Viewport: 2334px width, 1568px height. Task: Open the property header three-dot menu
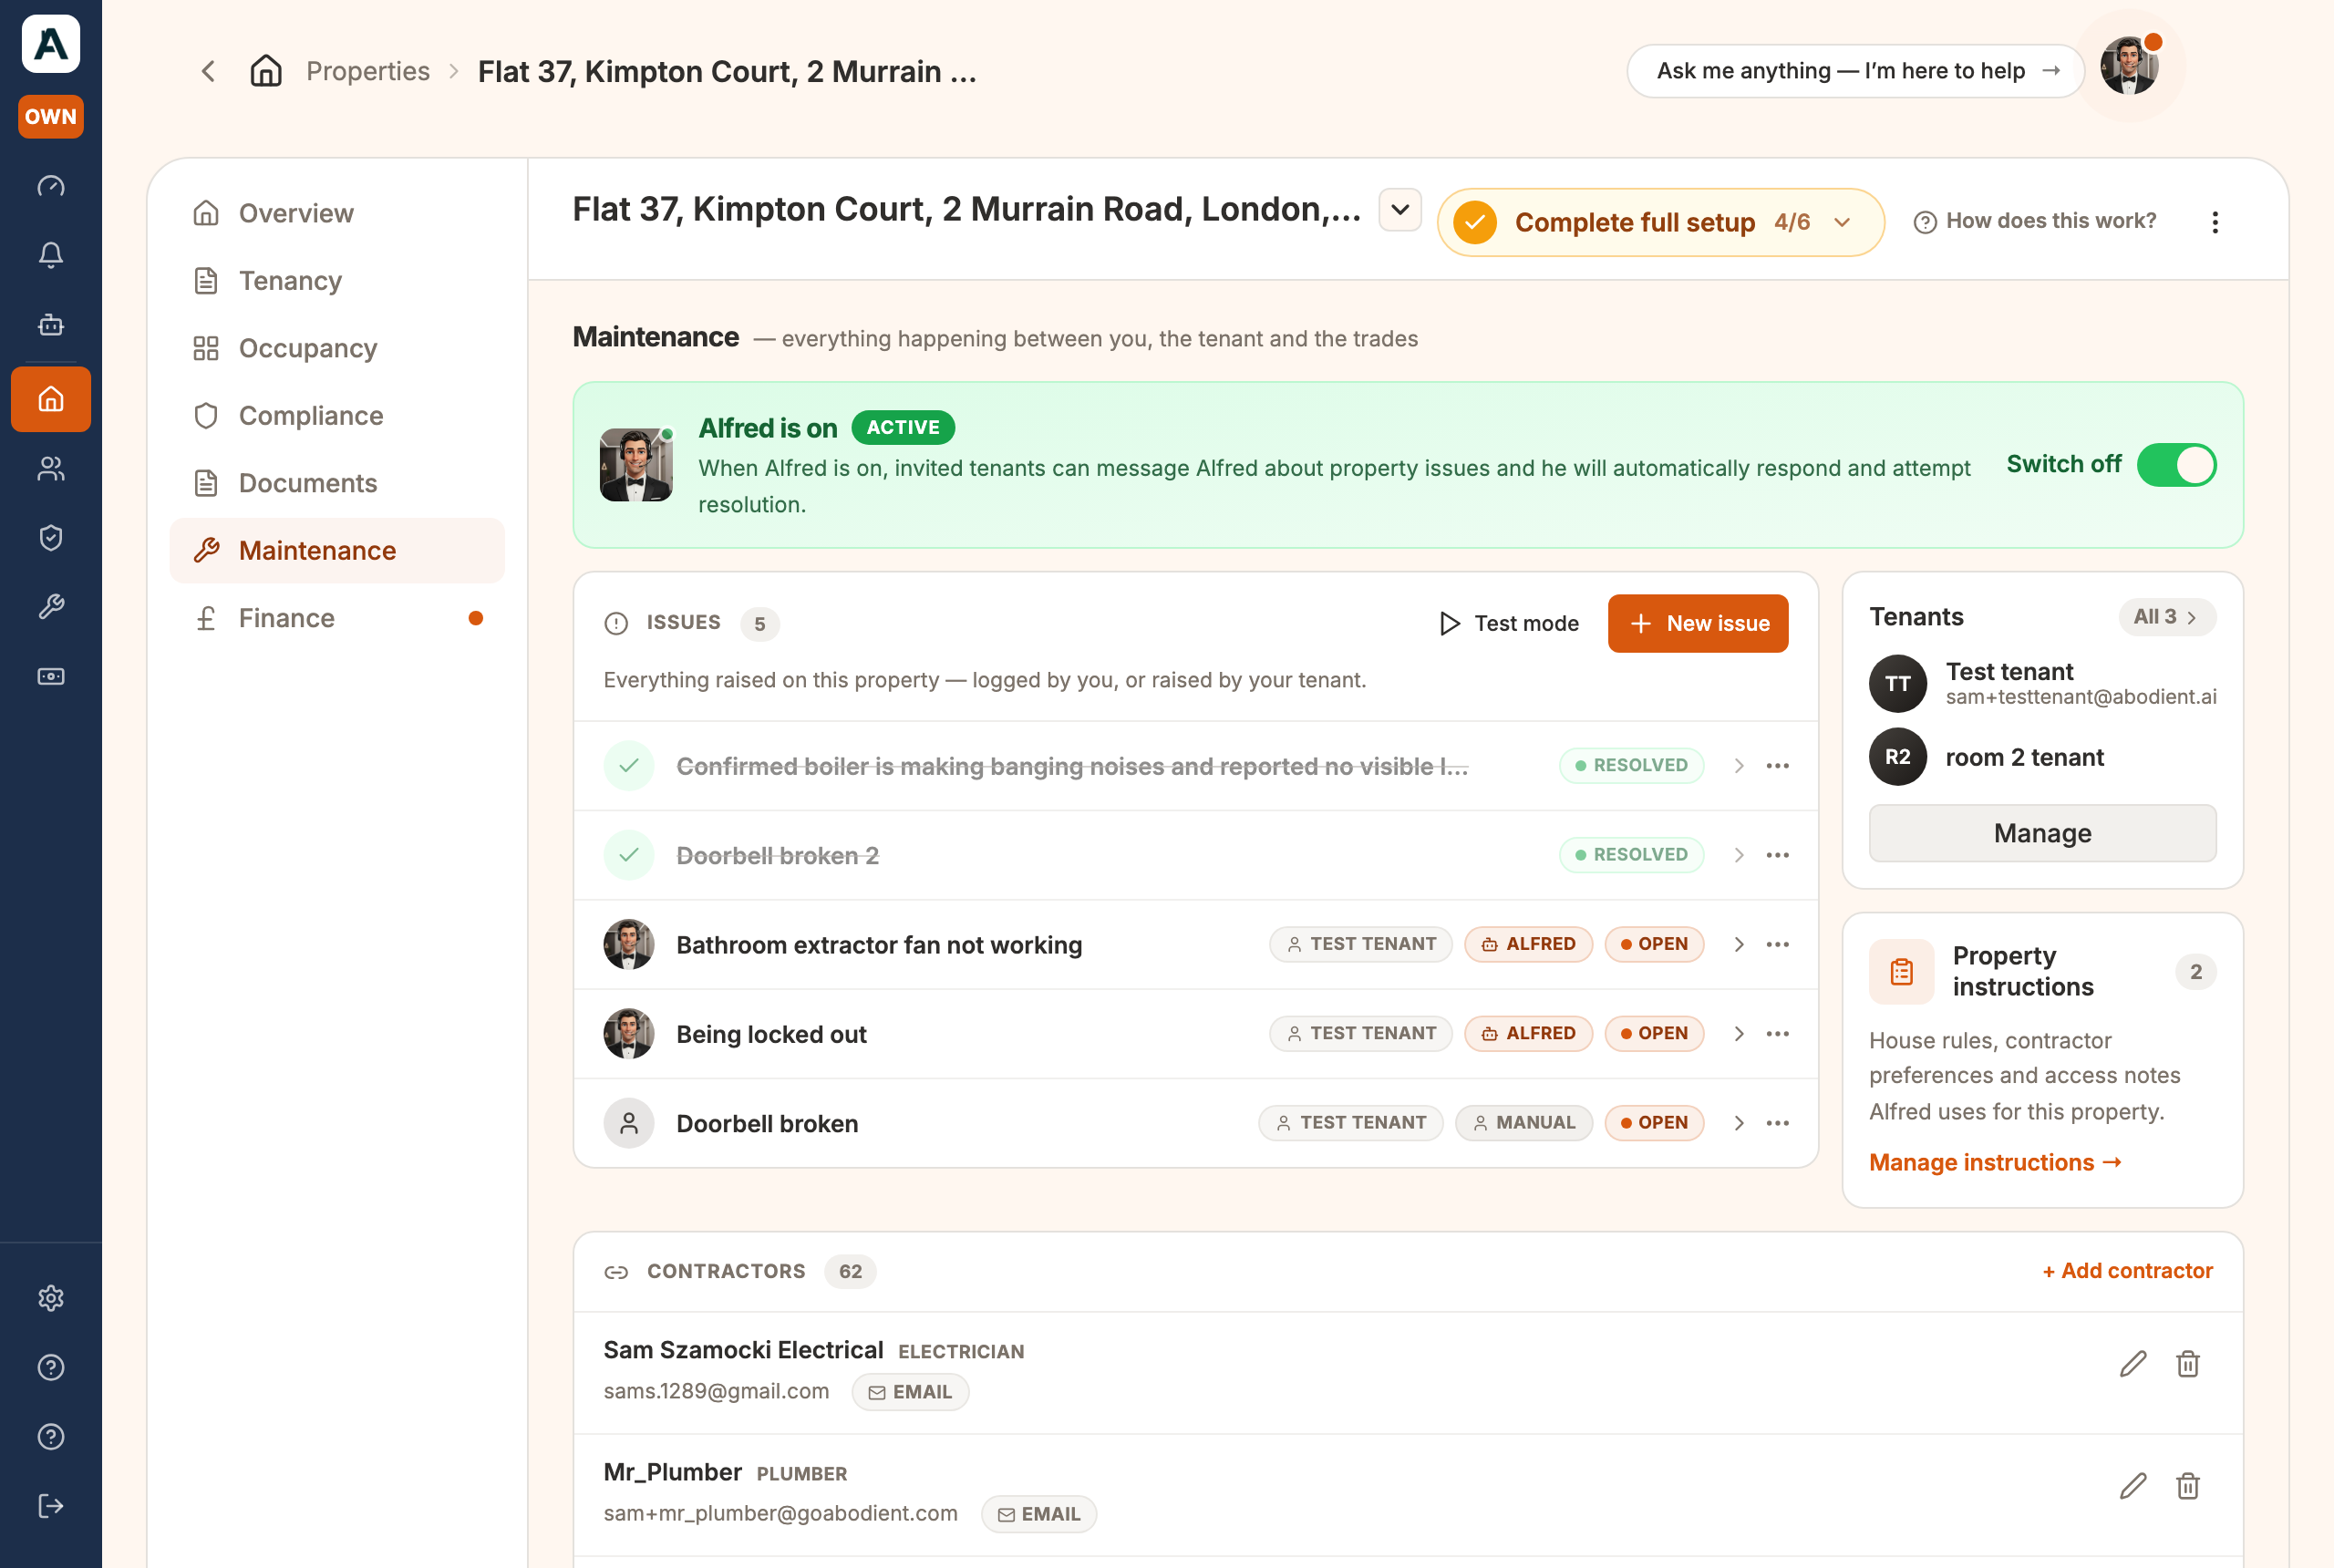coord(2214,222)
